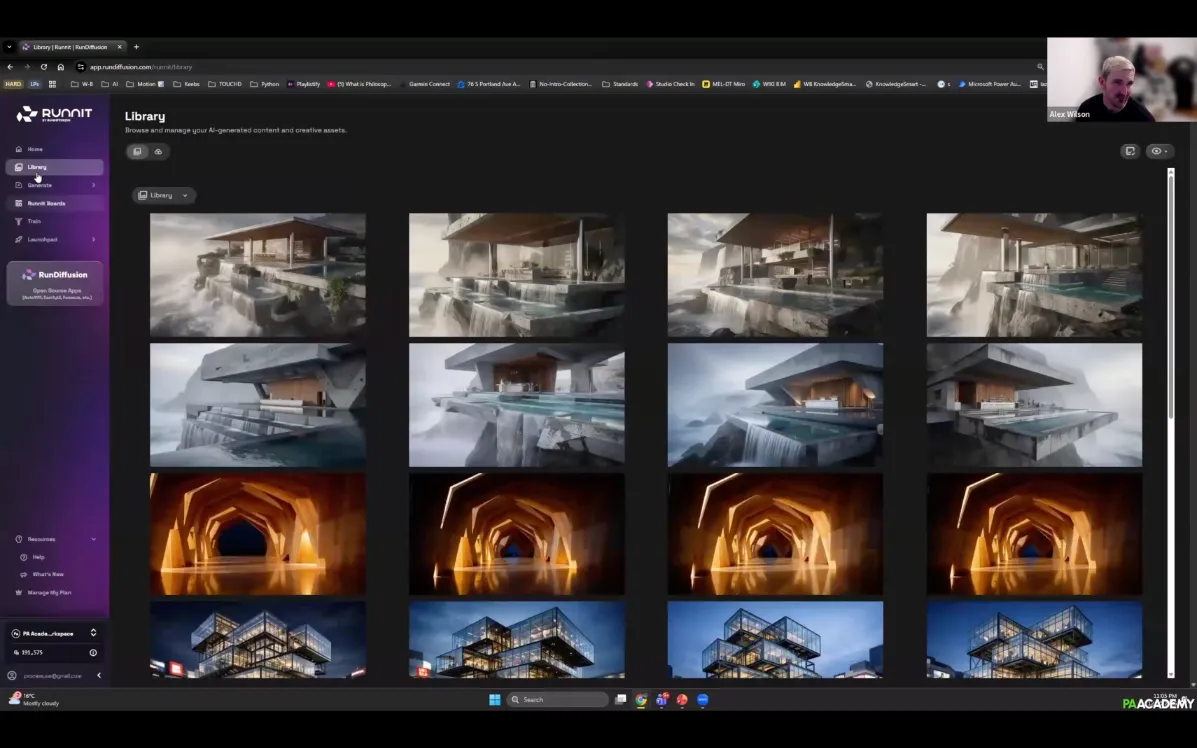
Task: Open the Library folder dropdown
Action: coord(163,195)
